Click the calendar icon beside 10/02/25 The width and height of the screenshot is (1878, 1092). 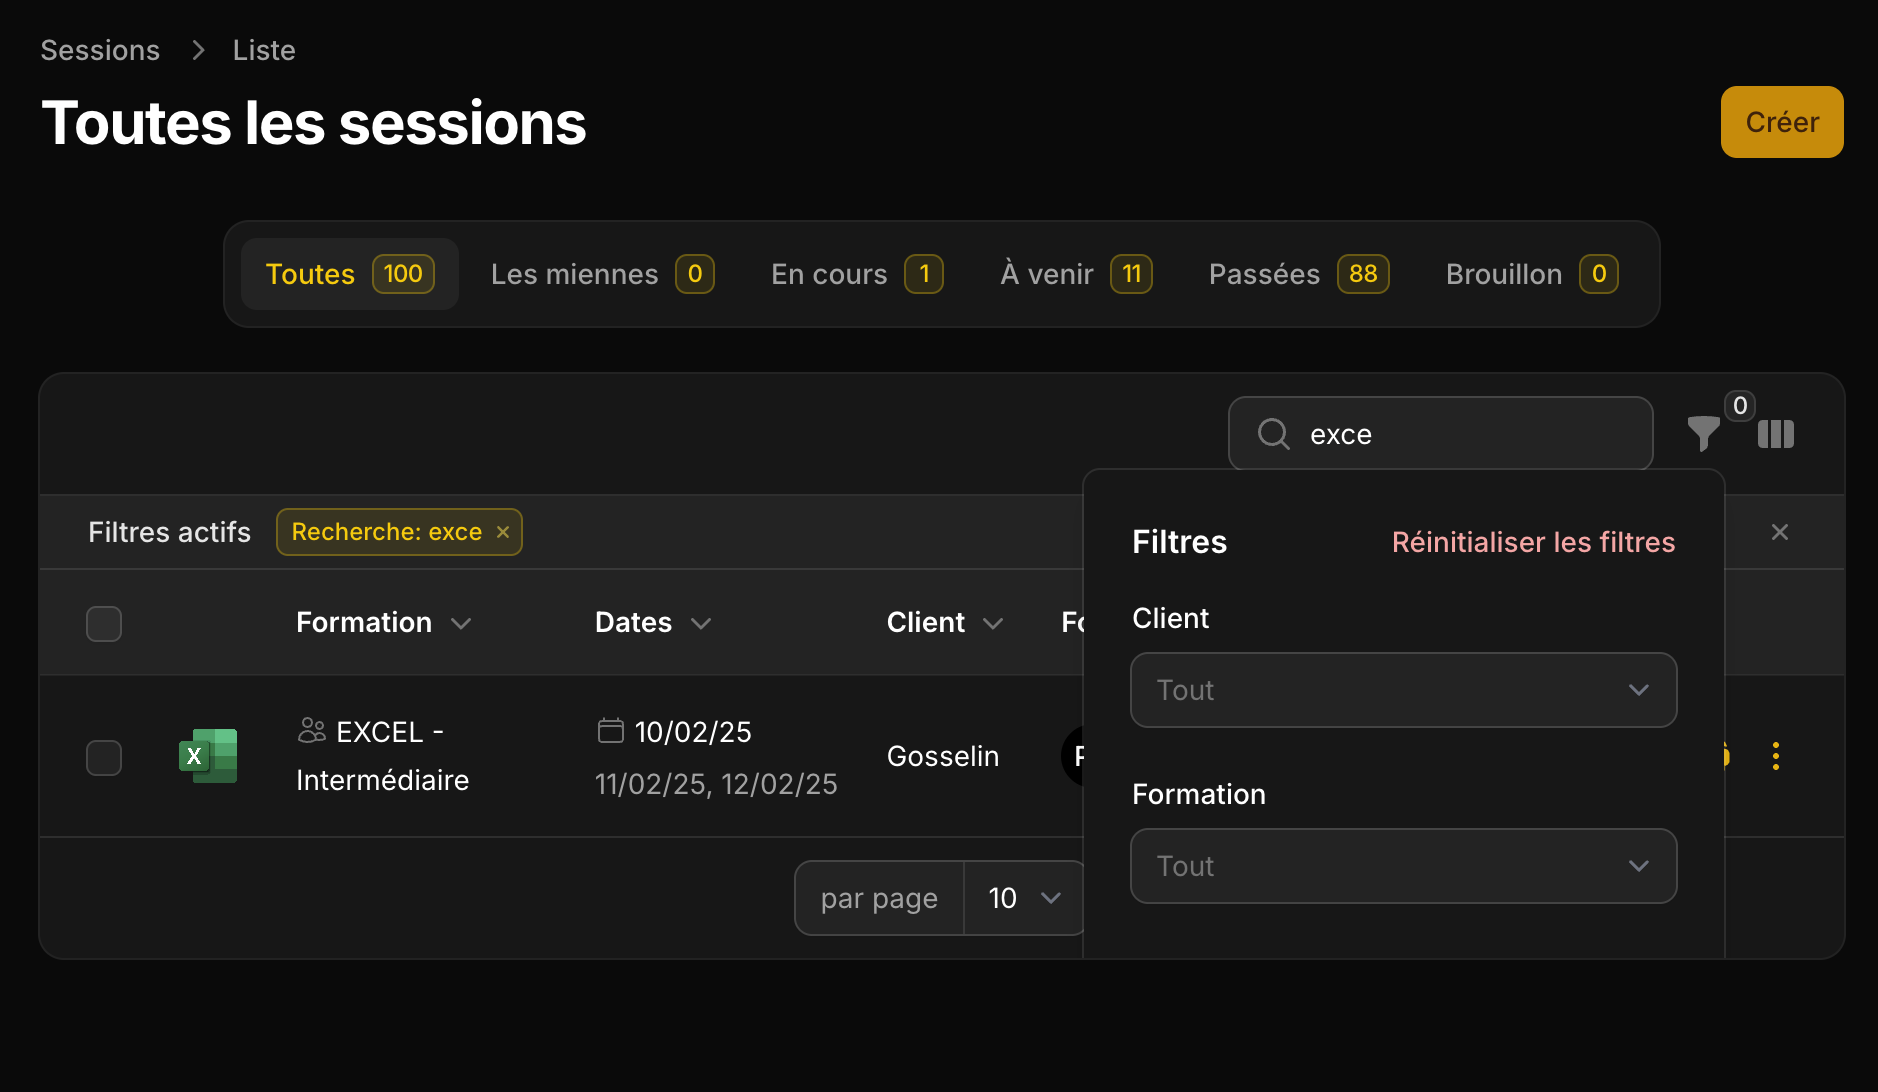[x=610, y=731]
